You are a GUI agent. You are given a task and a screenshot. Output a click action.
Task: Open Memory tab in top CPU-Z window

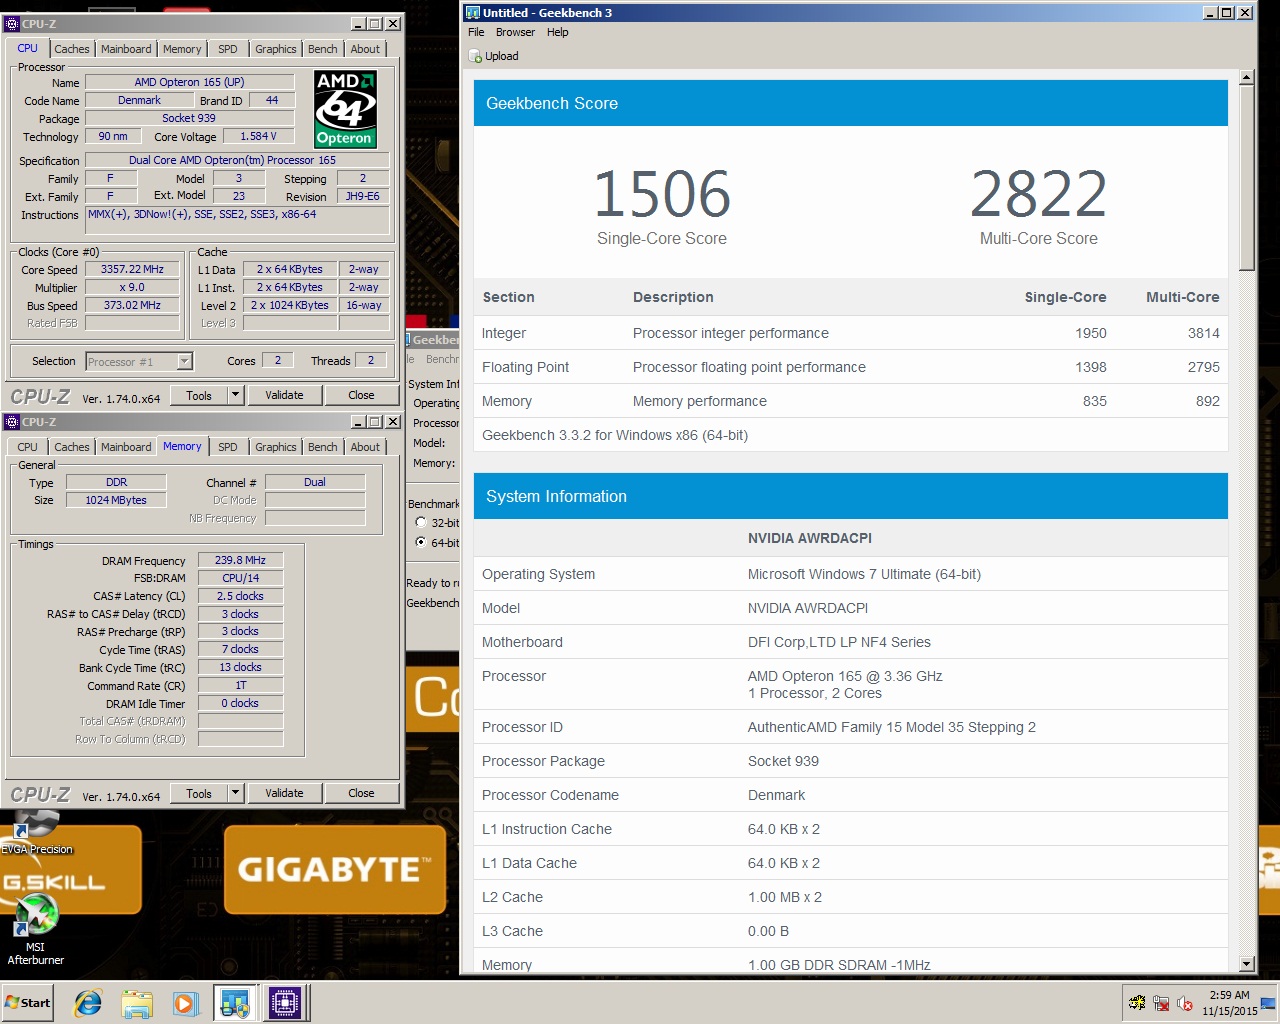pyautogui.click(x=182, y=49)
